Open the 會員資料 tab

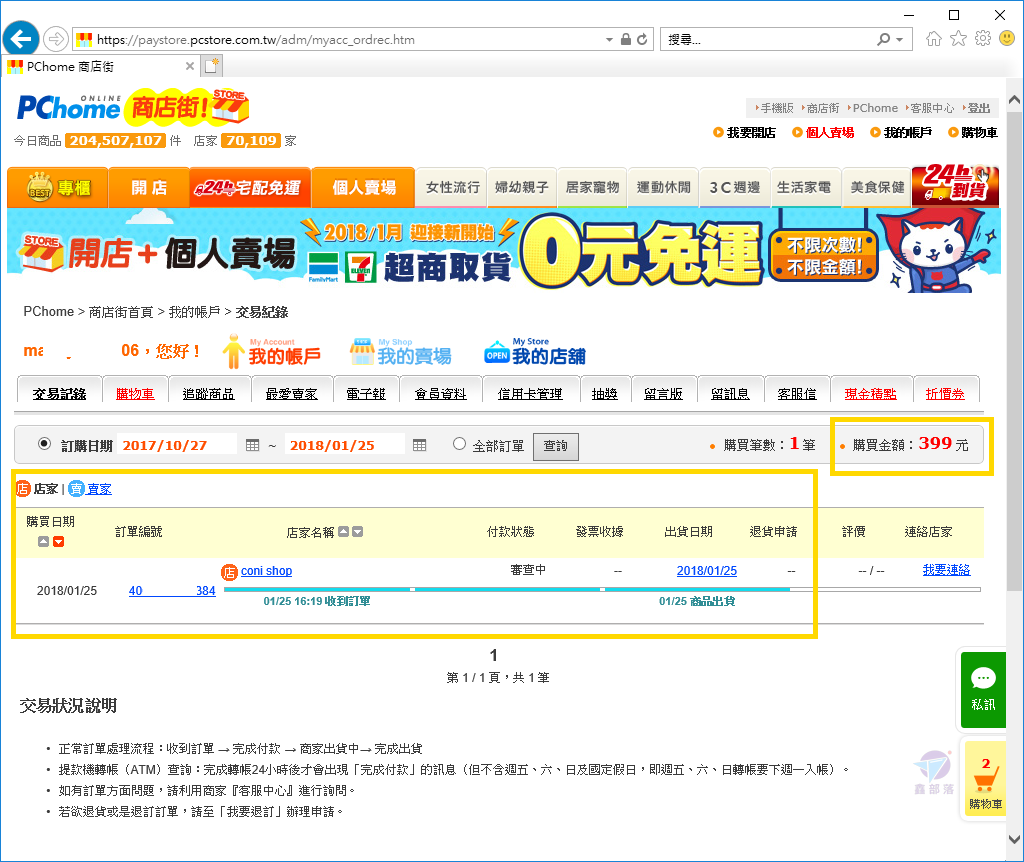coord(441,394)
